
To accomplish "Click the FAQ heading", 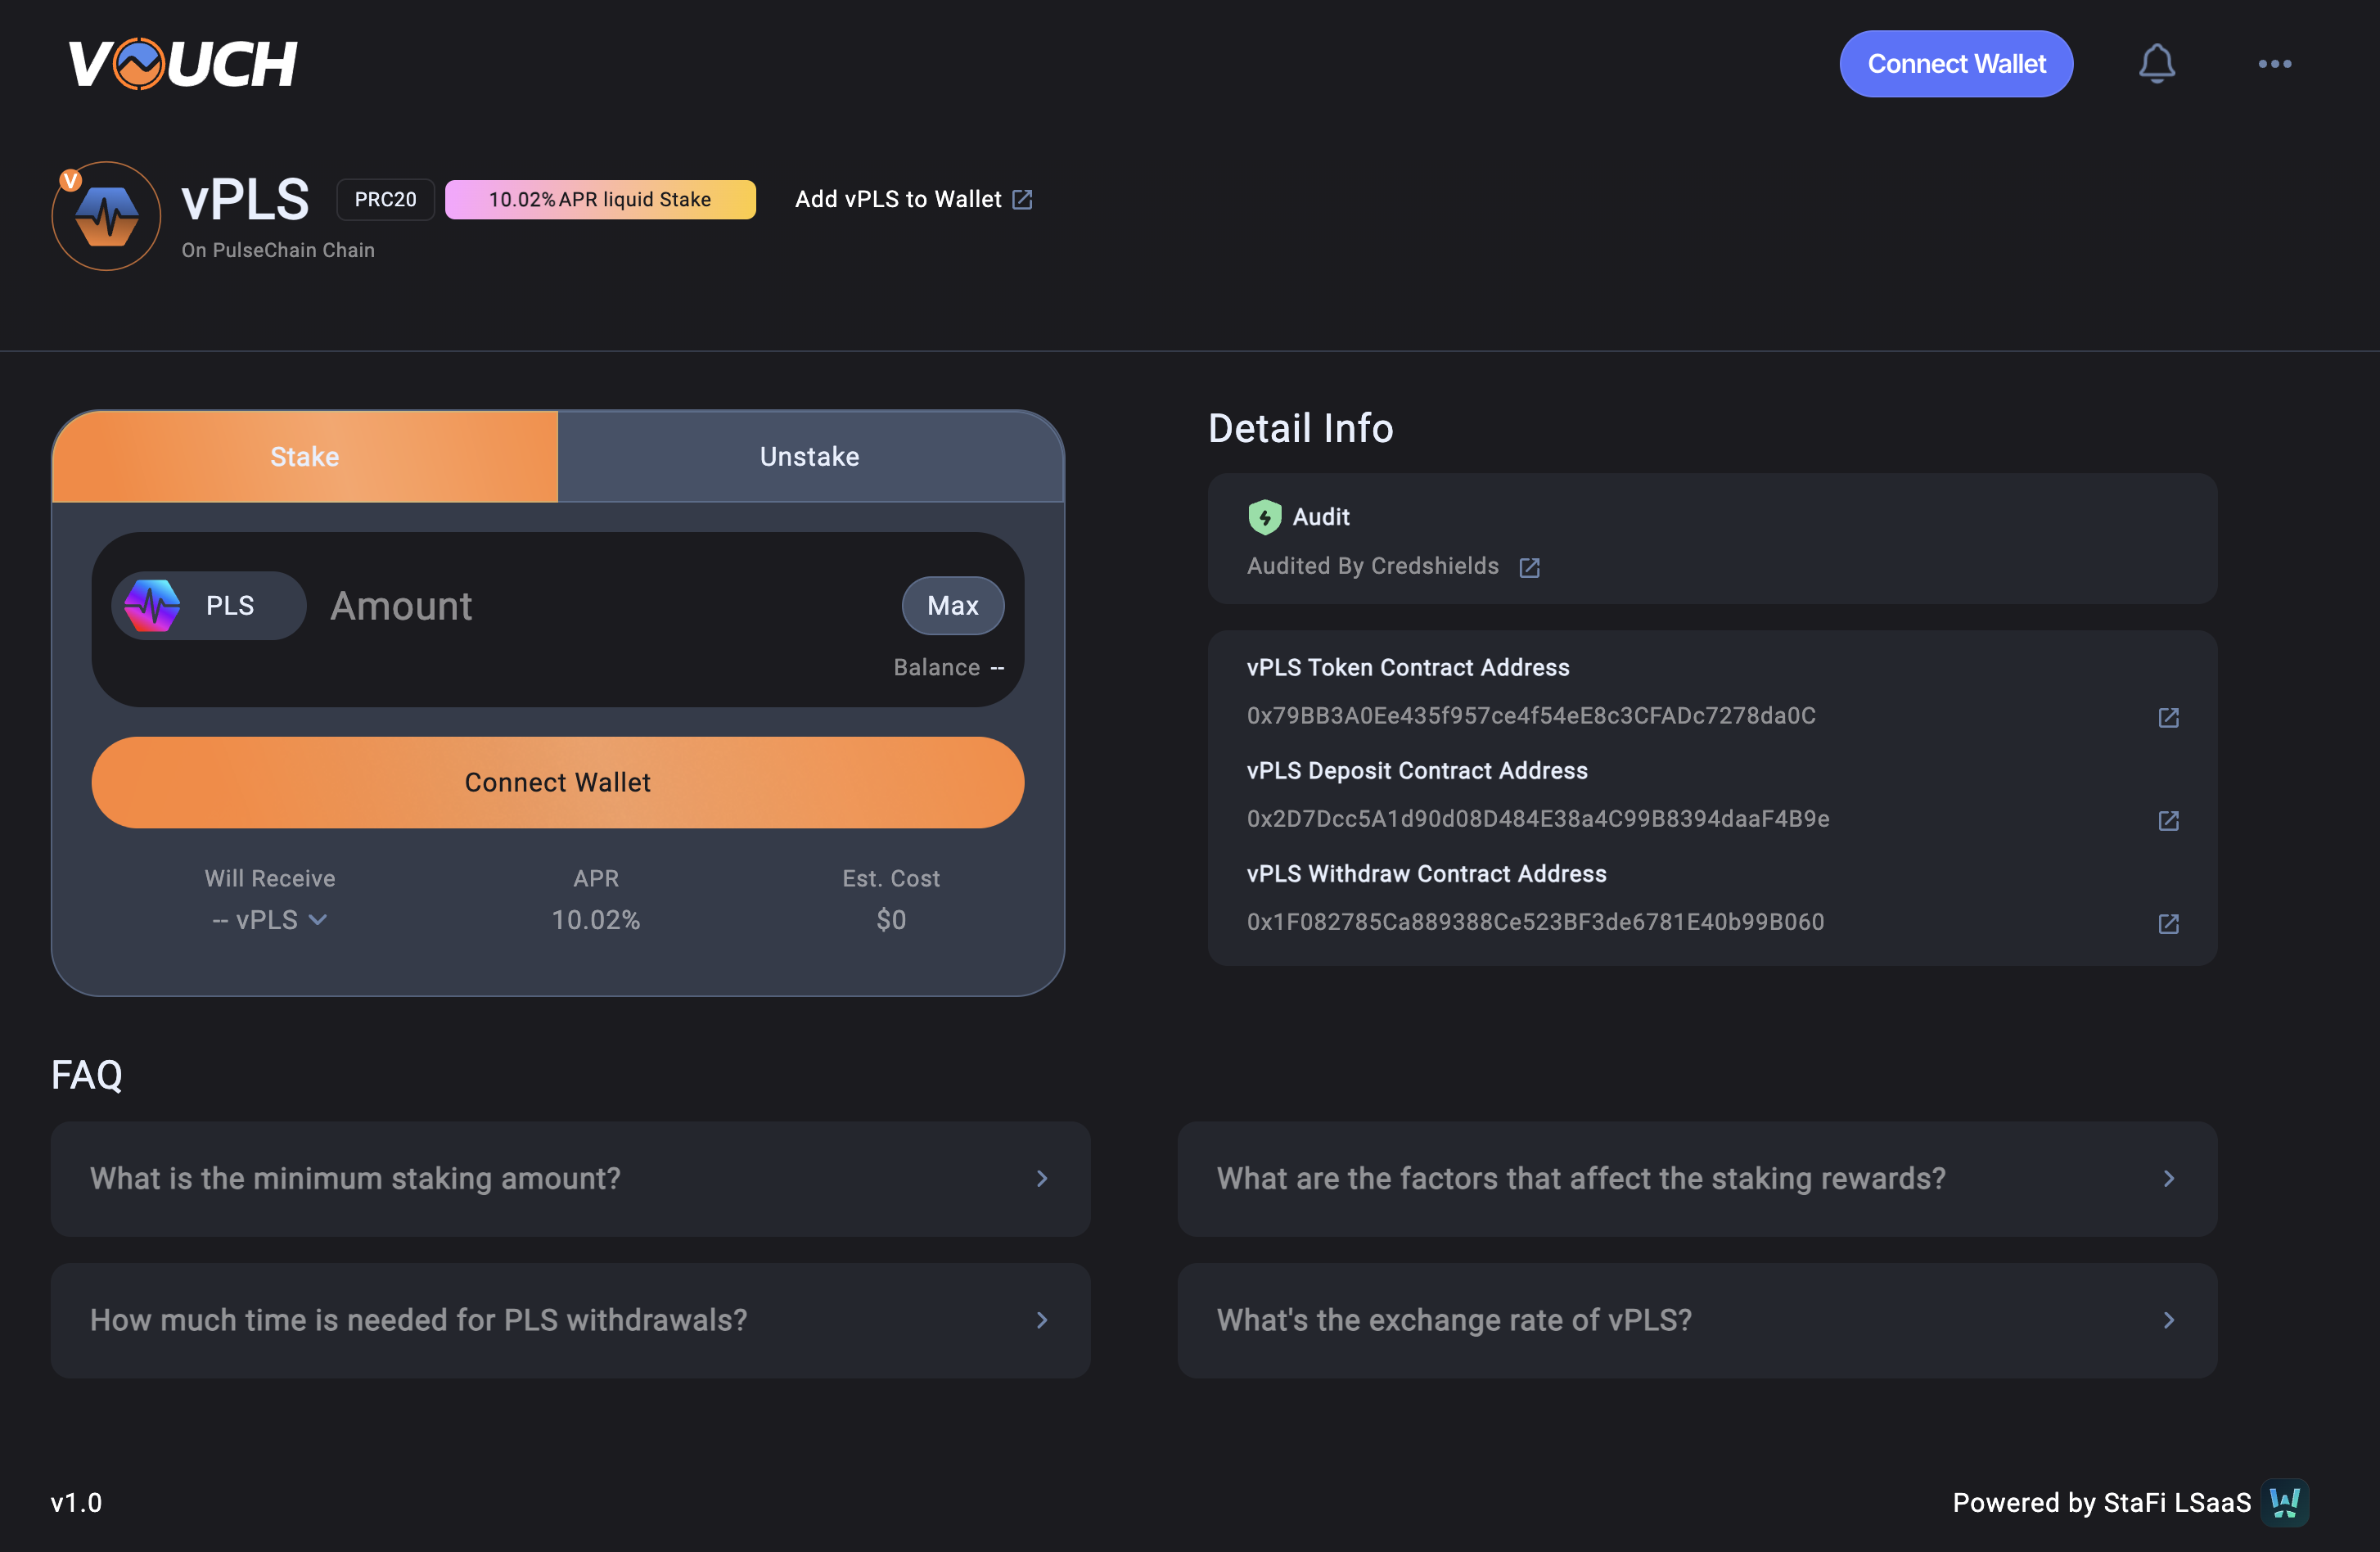I will point(87,1075).
